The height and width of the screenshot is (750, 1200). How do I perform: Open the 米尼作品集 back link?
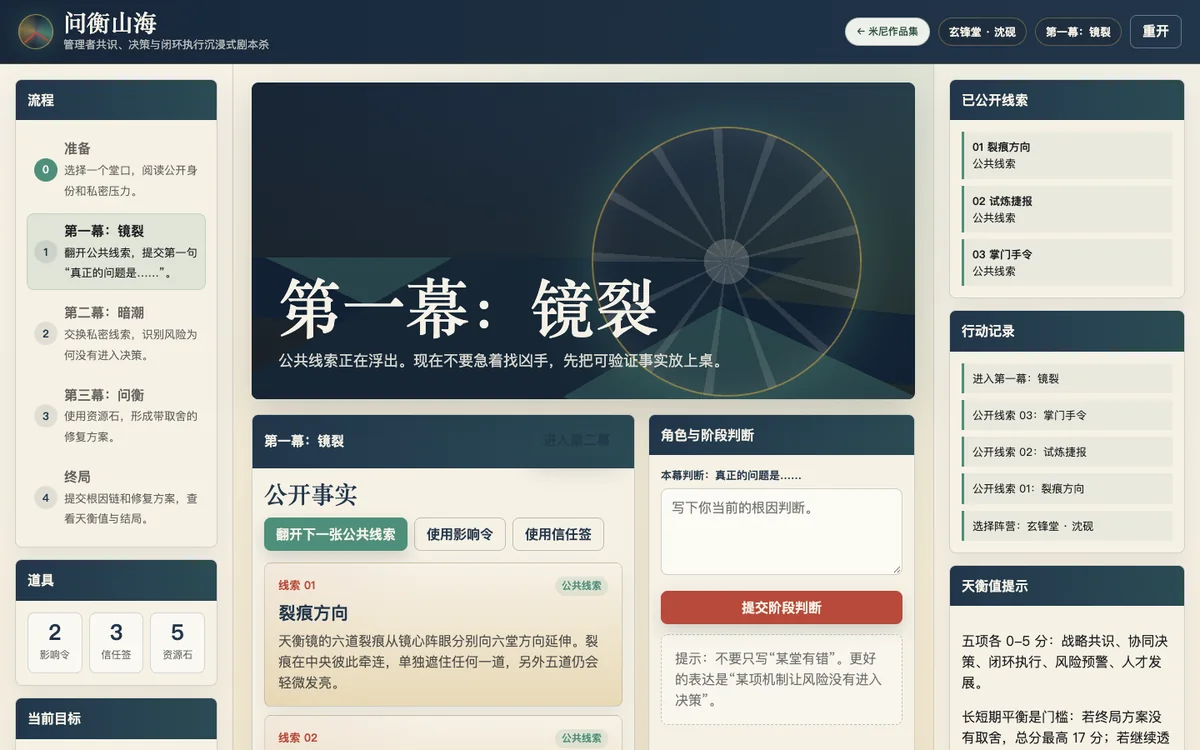(887, 32)
